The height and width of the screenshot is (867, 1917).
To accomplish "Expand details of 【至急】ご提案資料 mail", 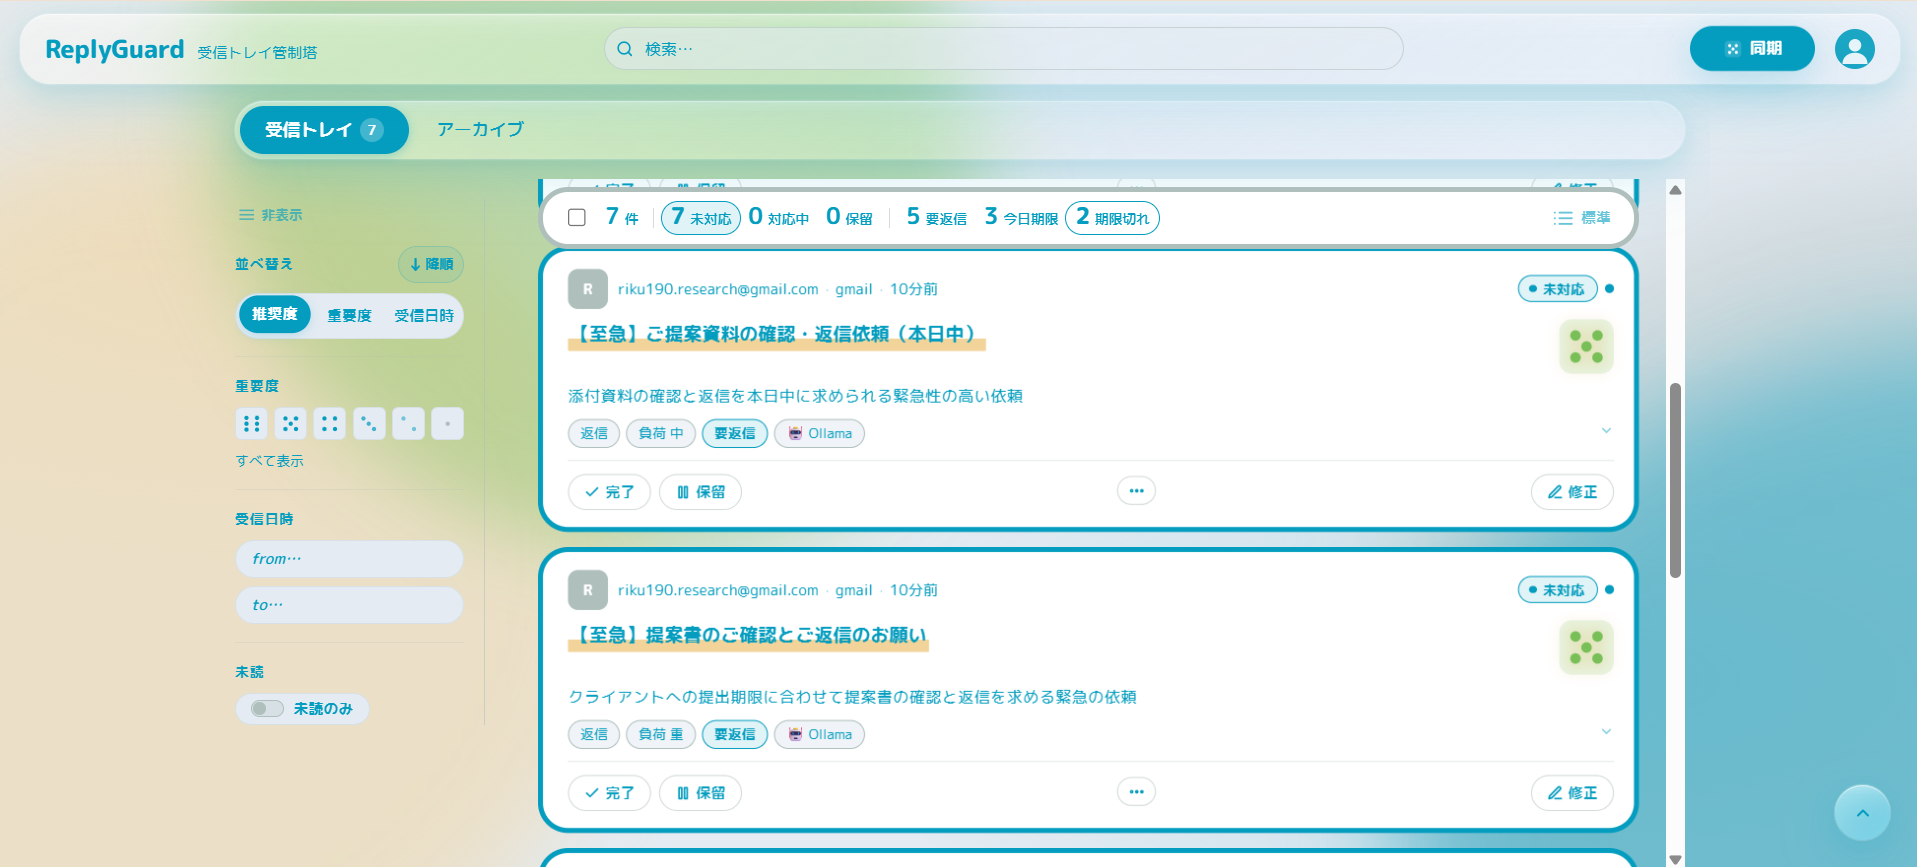I will (1606, 431).
